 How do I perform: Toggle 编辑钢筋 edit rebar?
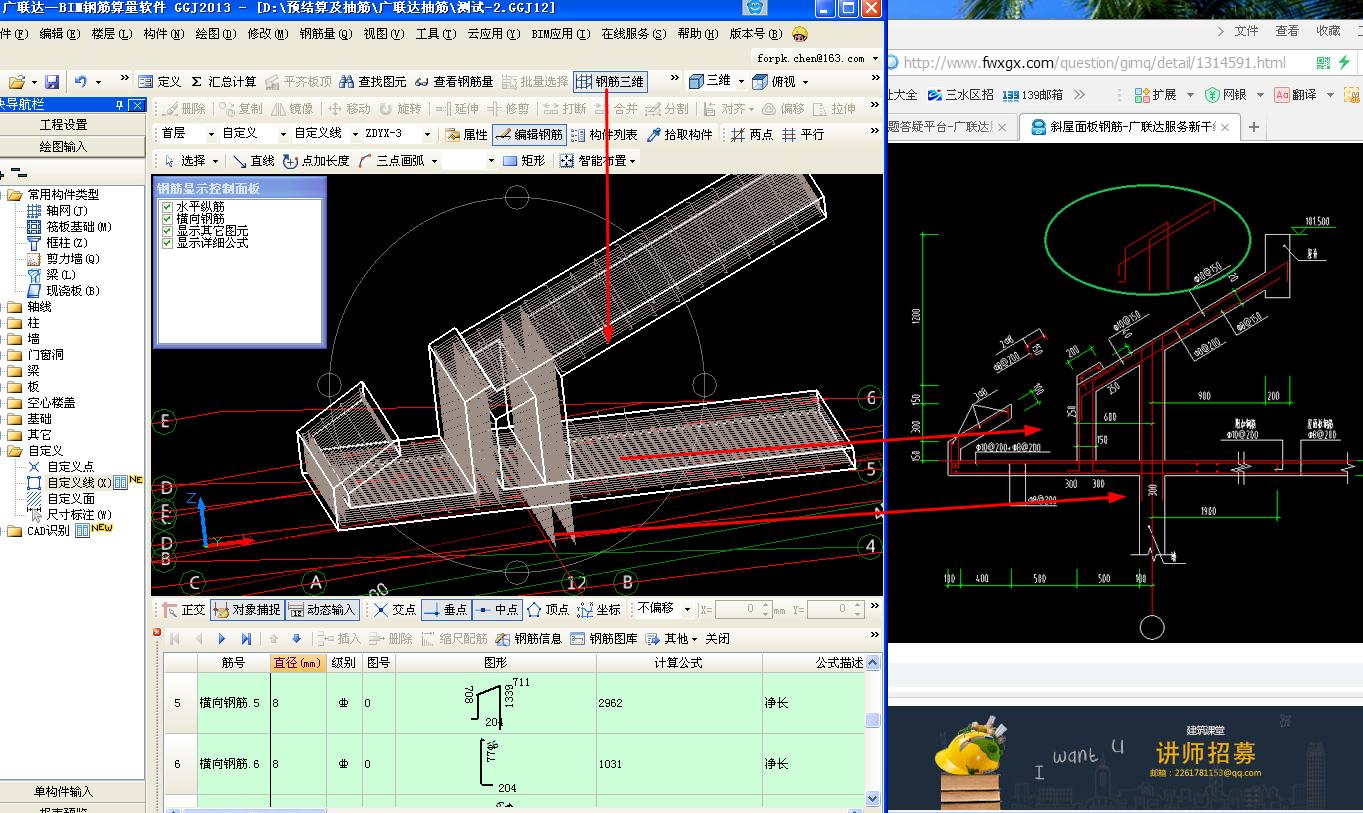(x=529, y=134)
